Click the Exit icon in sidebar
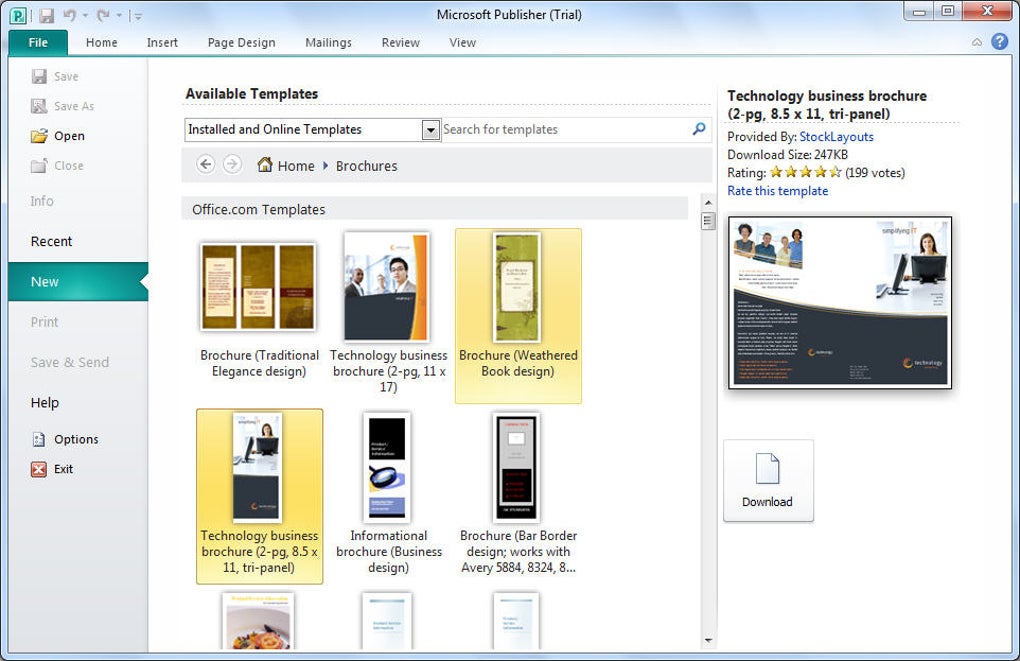Screen dimensions: 1020x661 [40, 469]
